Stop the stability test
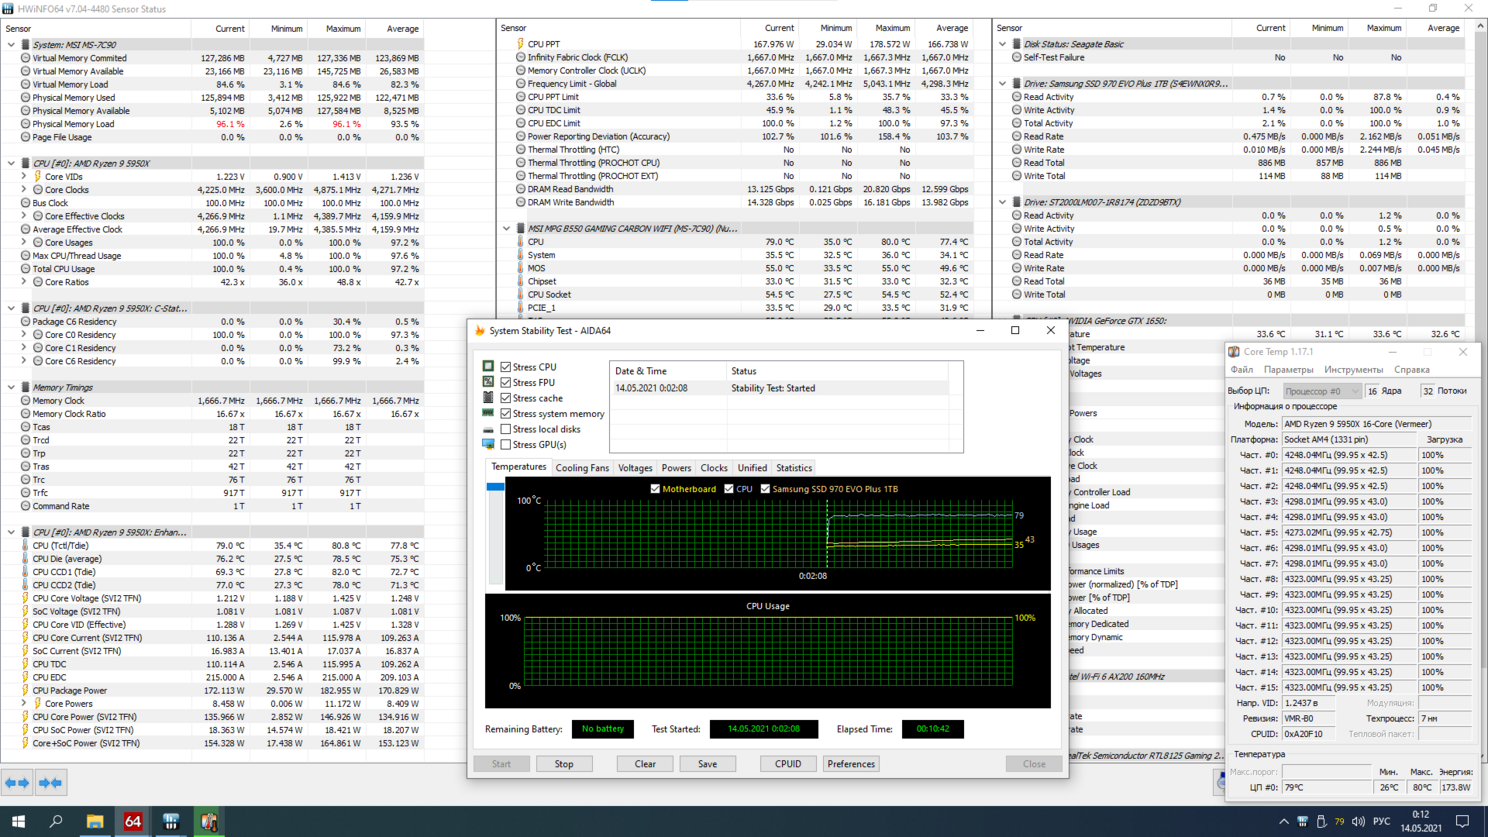This screenshot has width=1488, height=837. coord(564,764)
